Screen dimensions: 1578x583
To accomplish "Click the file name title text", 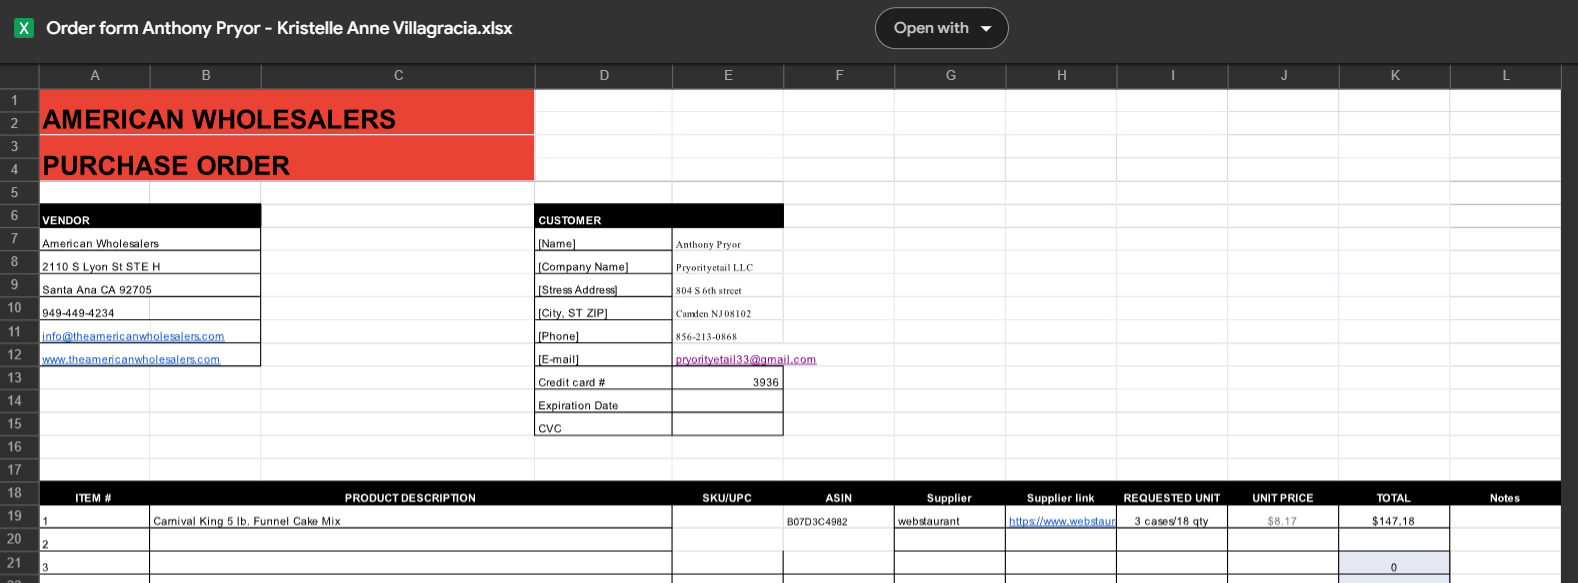I will point(279,28).
